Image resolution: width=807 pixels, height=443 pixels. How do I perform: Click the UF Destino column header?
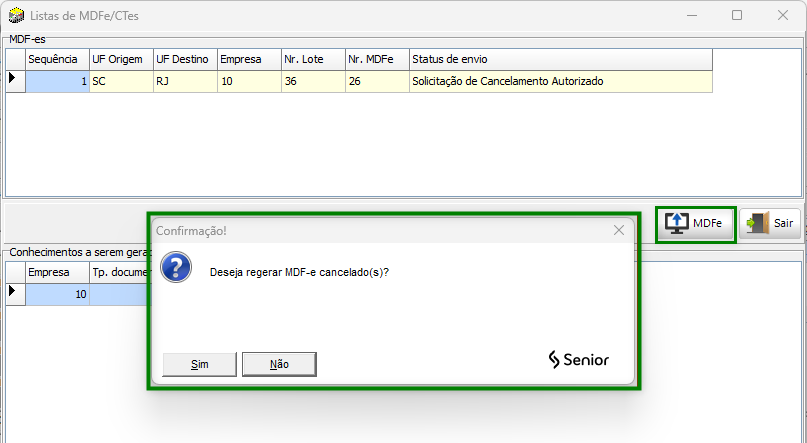point(185,59)
